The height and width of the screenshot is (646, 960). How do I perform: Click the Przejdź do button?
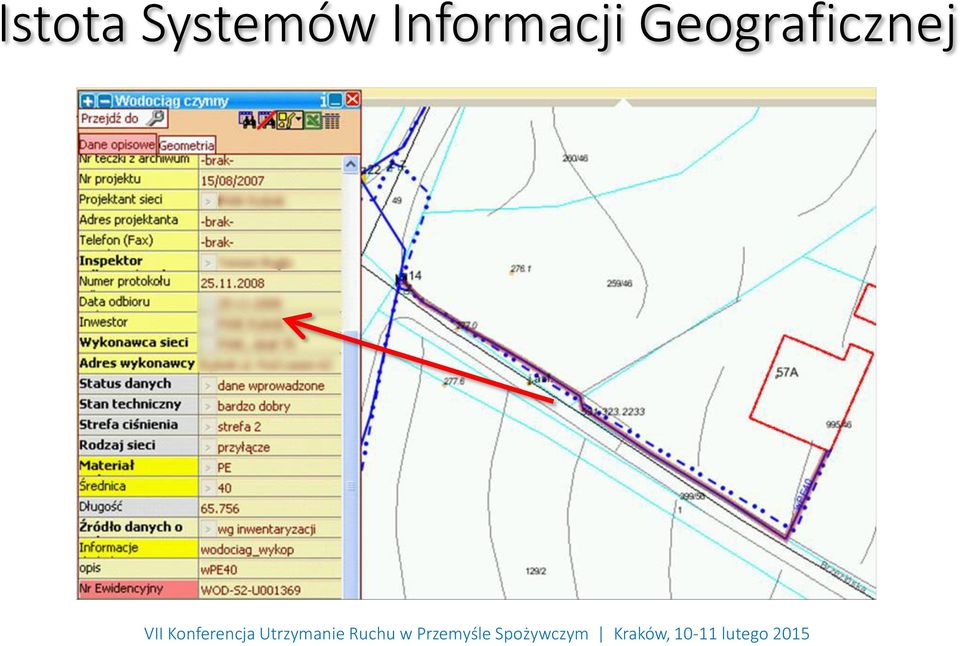[x=122, y=118]
